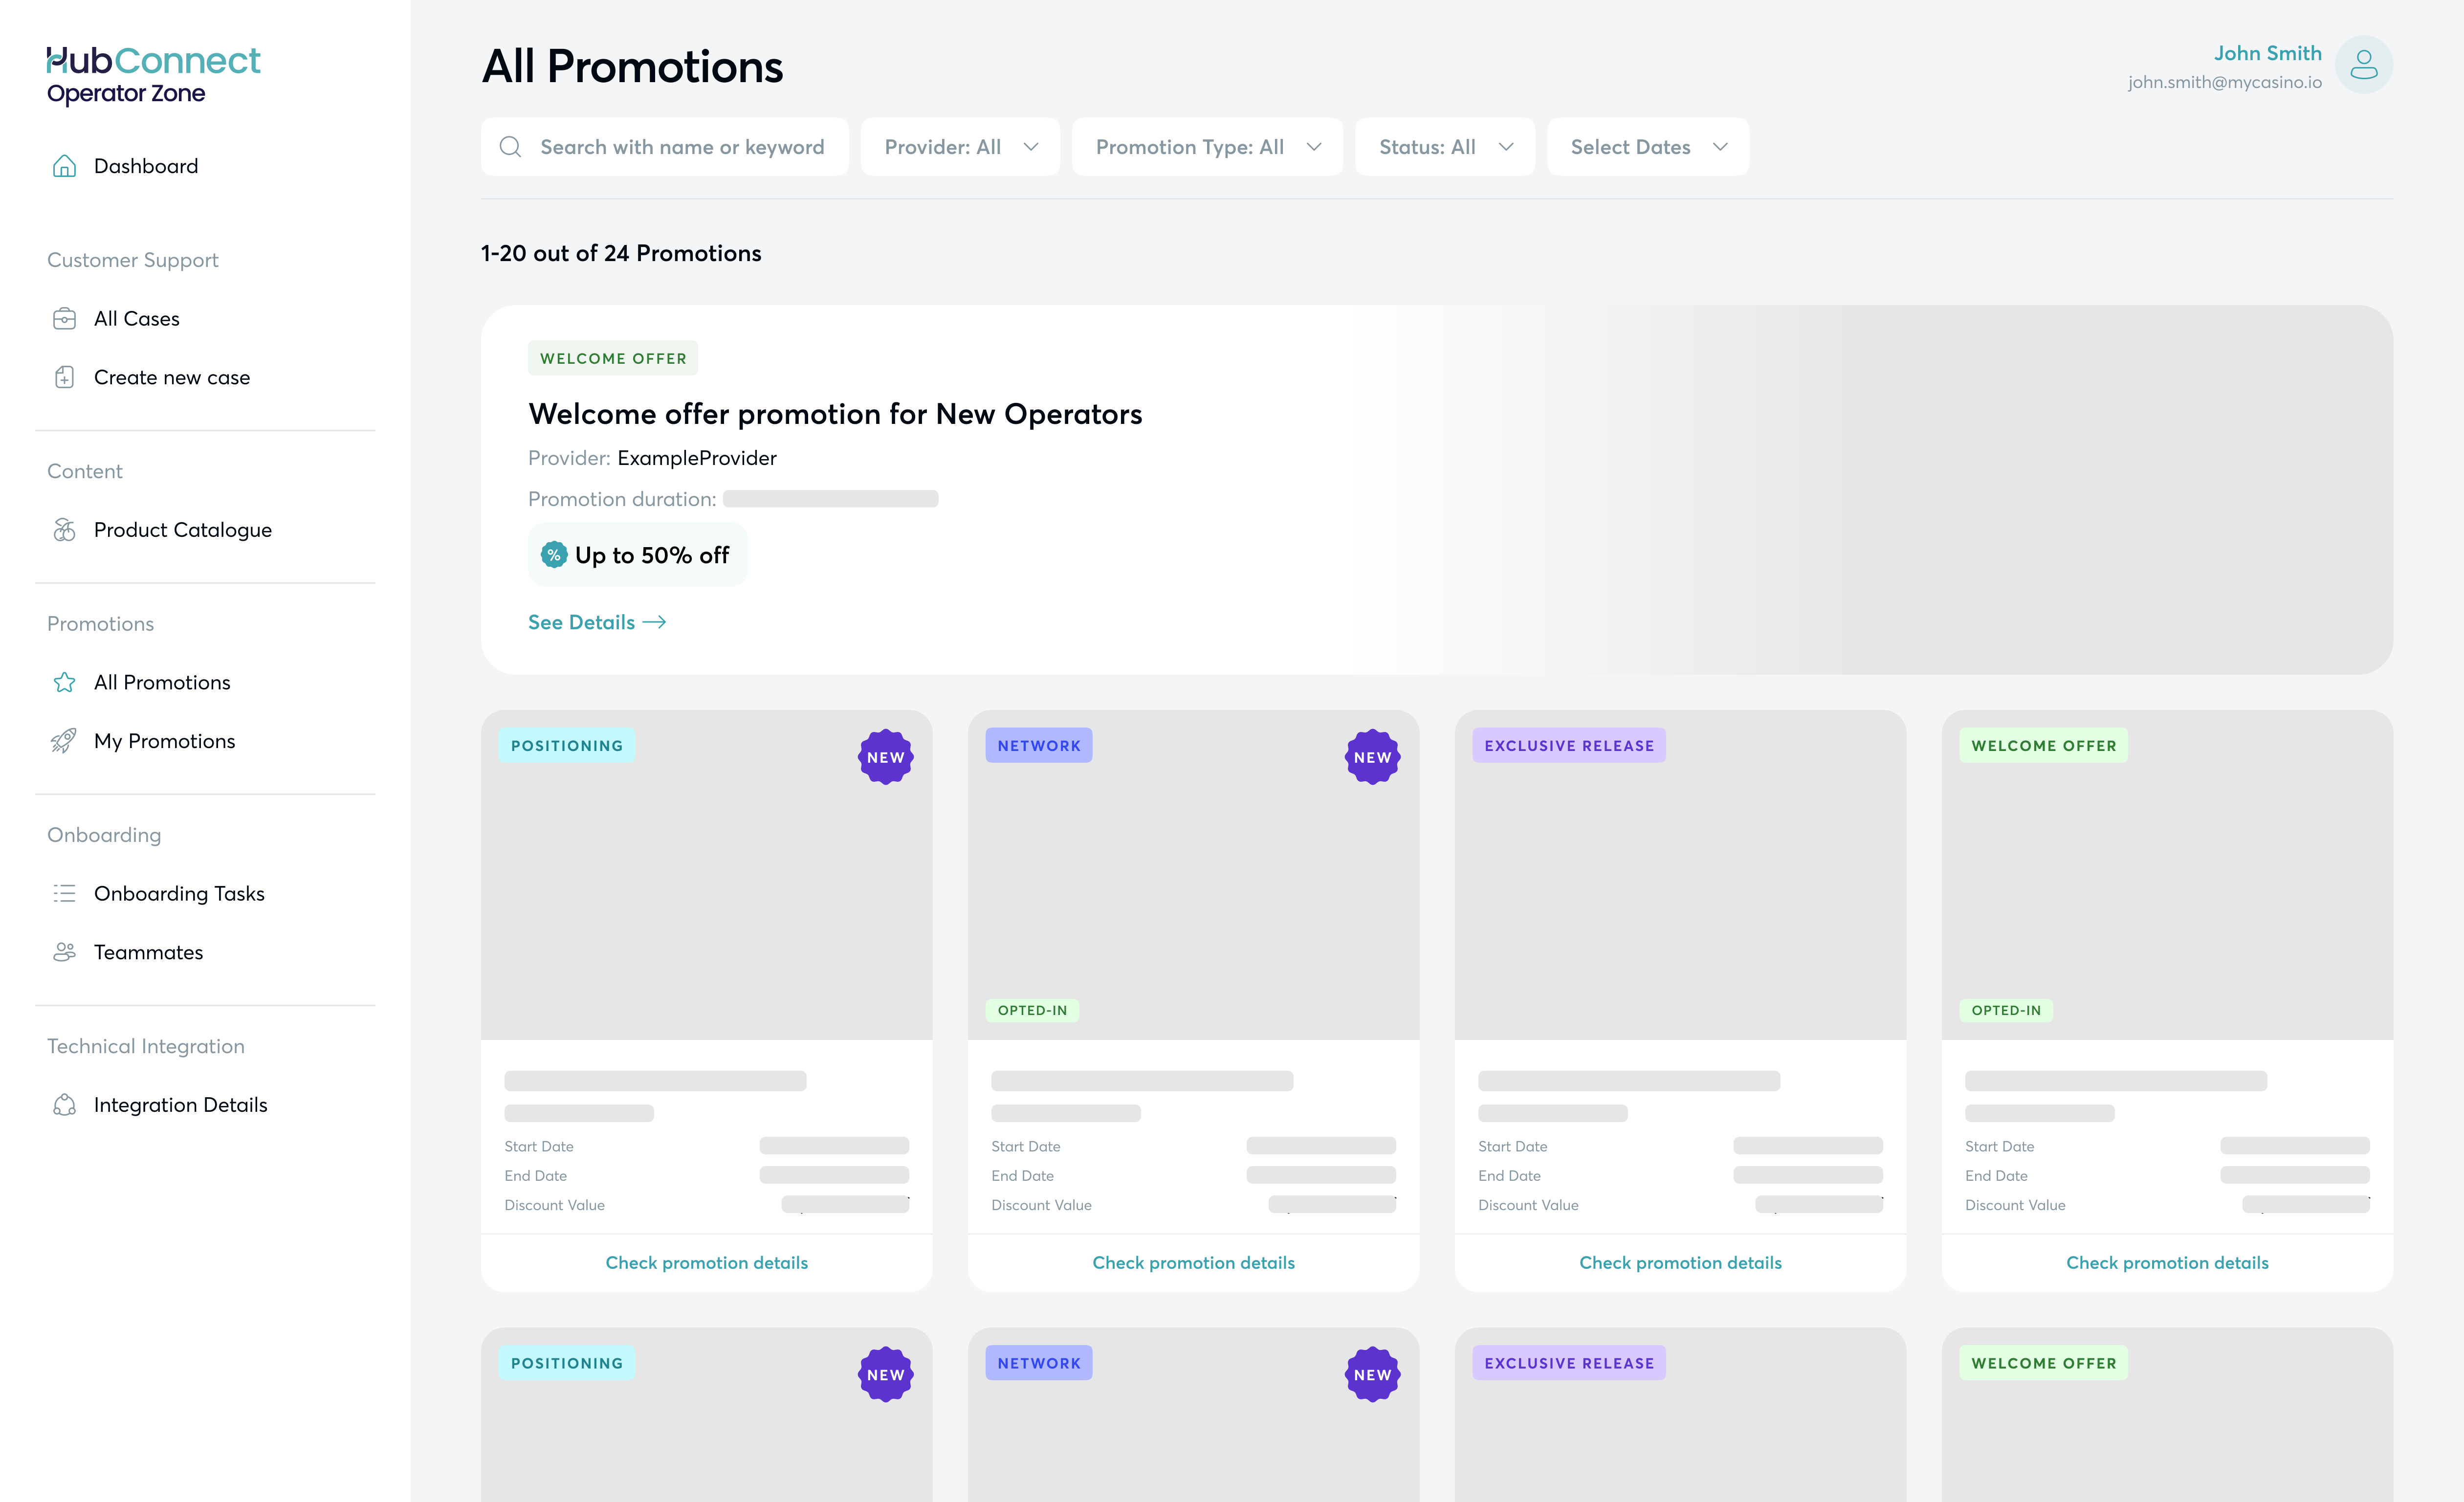Open the Teammates menu item
The width and height of the screenshot is (2464, 1502).
(x=148, y=952)
